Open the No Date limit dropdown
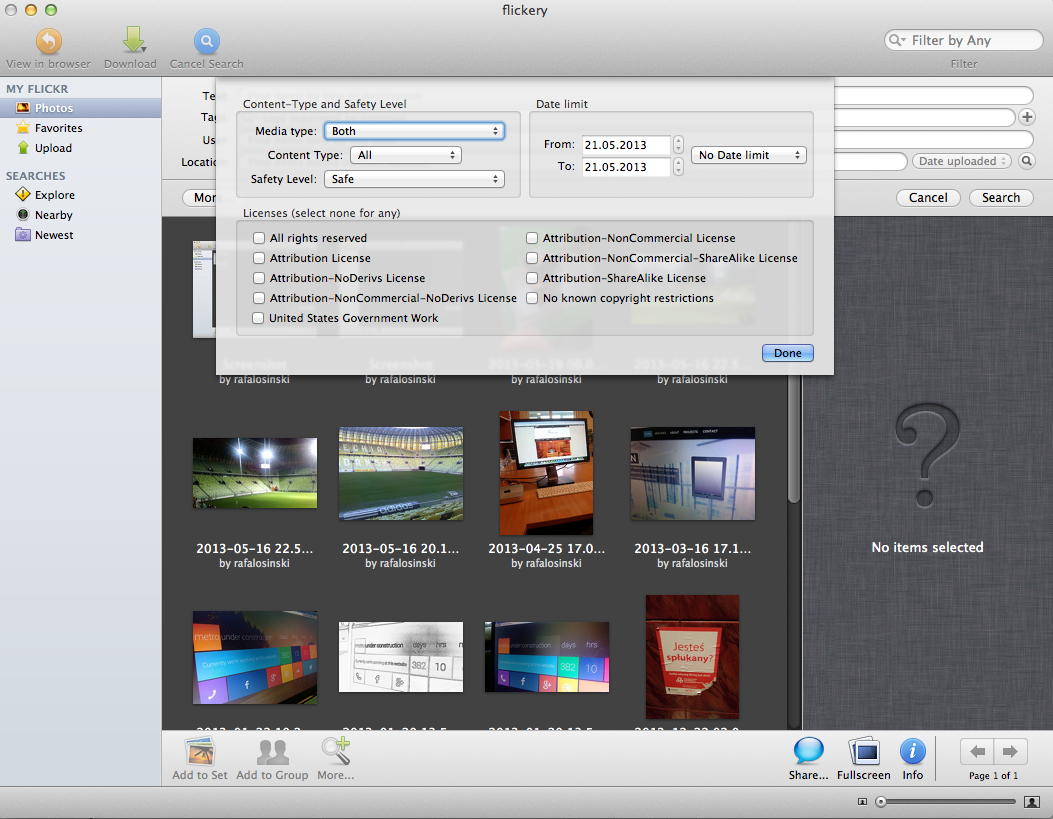 [x=748, y=155]
